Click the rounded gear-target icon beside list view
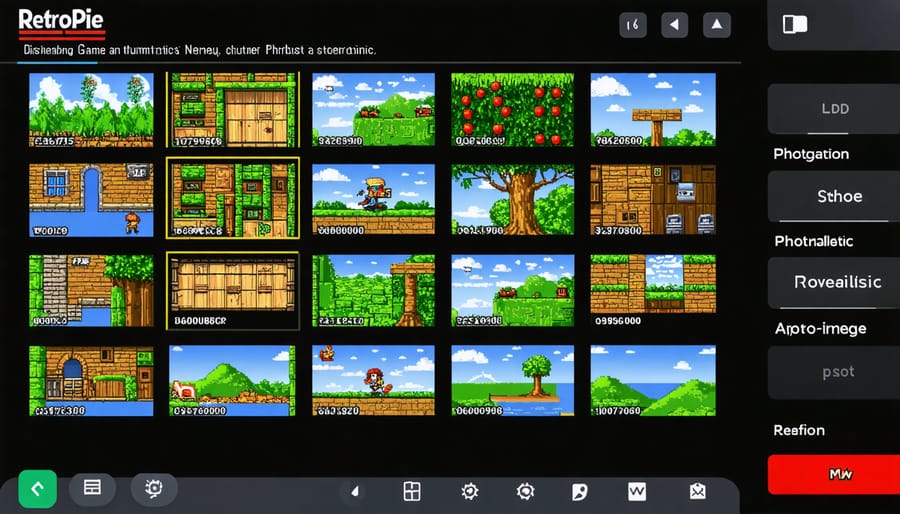The height and width of the screenshot is (514, 900). pos(154,488)
